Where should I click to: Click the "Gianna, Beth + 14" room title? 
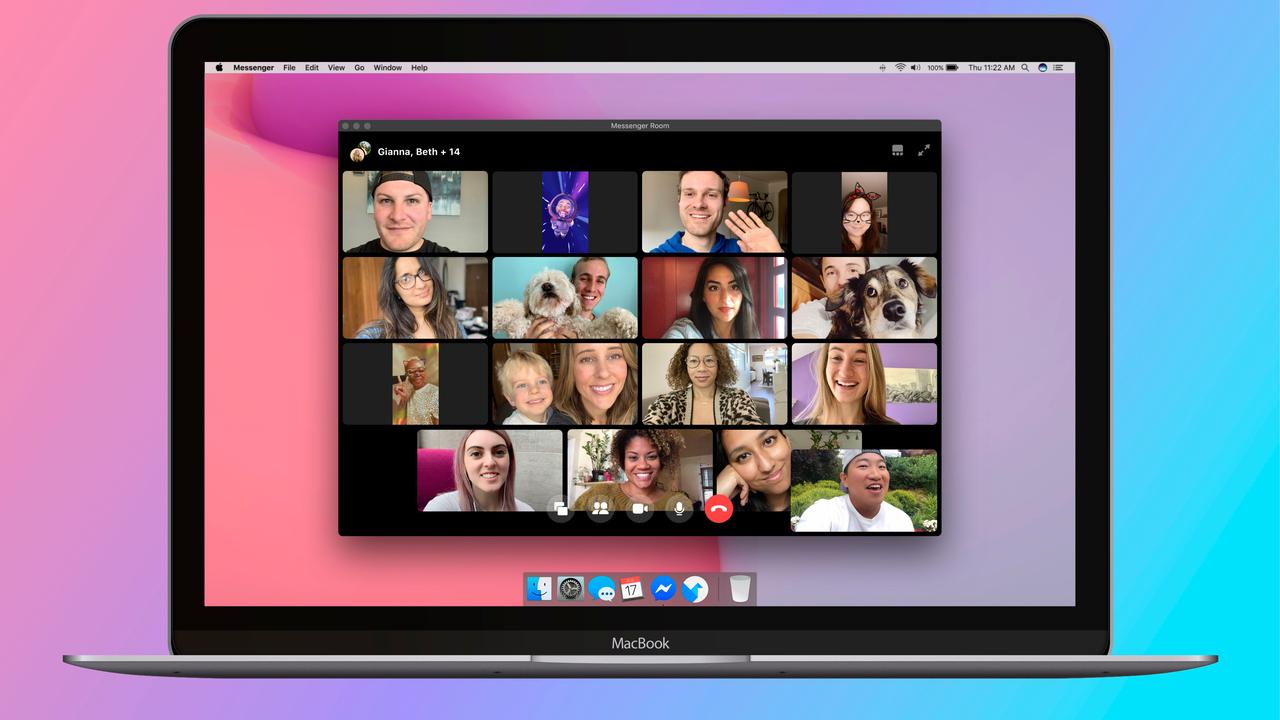[x=418, y=152]
